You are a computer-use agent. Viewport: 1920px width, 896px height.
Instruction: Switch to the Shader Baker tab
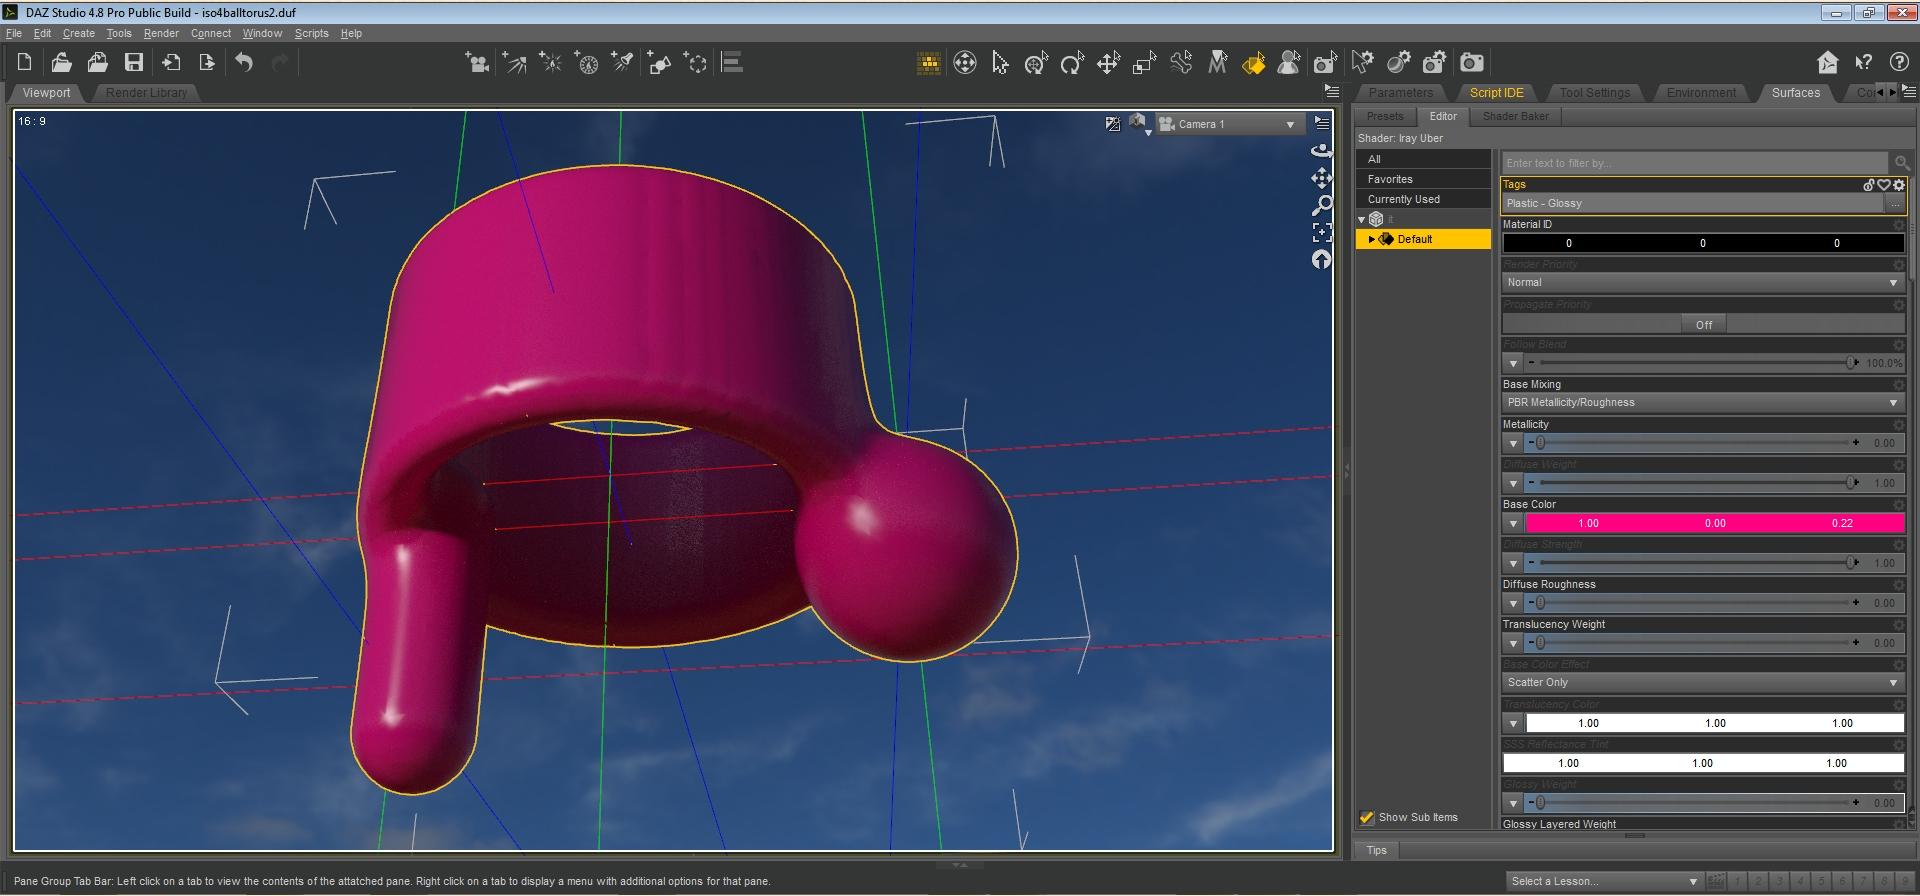coord(1515,116)
